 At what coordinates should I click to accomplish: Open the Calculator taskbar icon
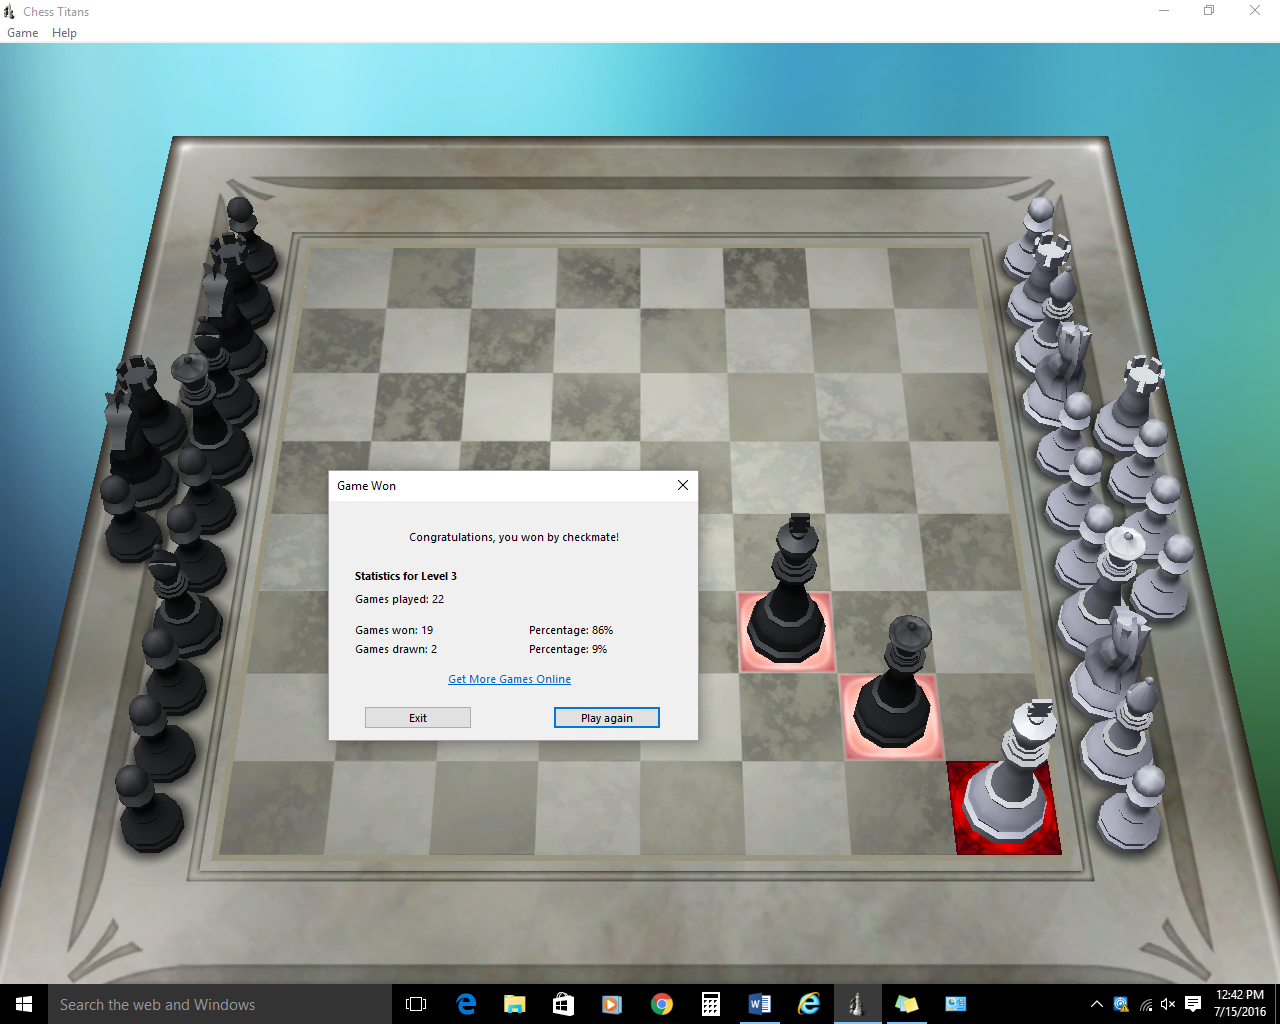point(710,1004)
